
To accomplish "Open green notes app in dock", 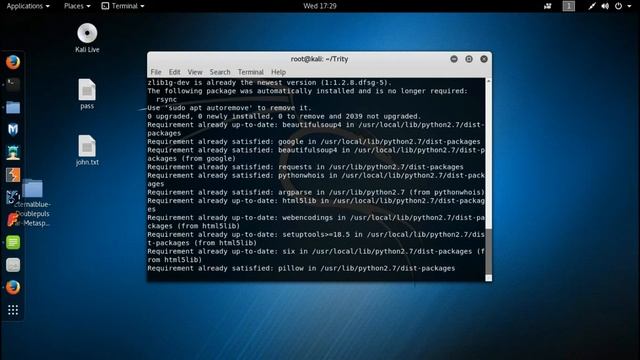I will pos(13,242).
